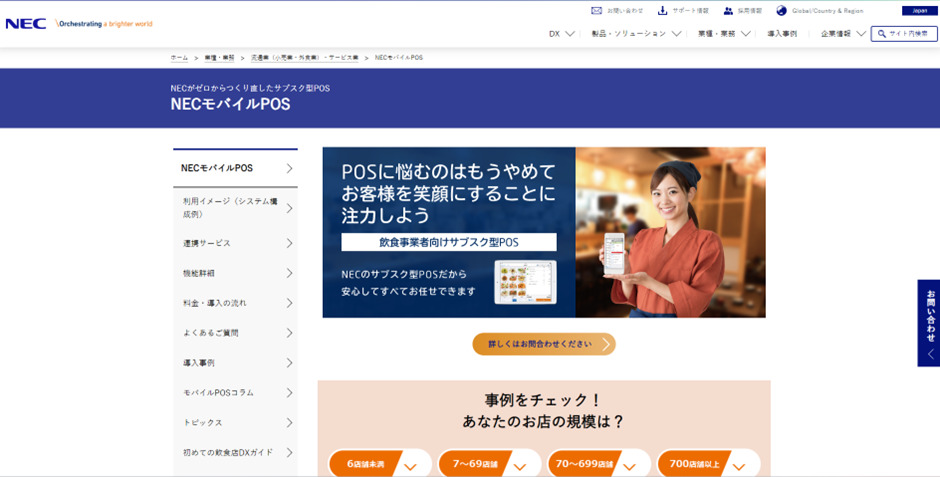Click the サイト内検索 search field

[904, 34]
